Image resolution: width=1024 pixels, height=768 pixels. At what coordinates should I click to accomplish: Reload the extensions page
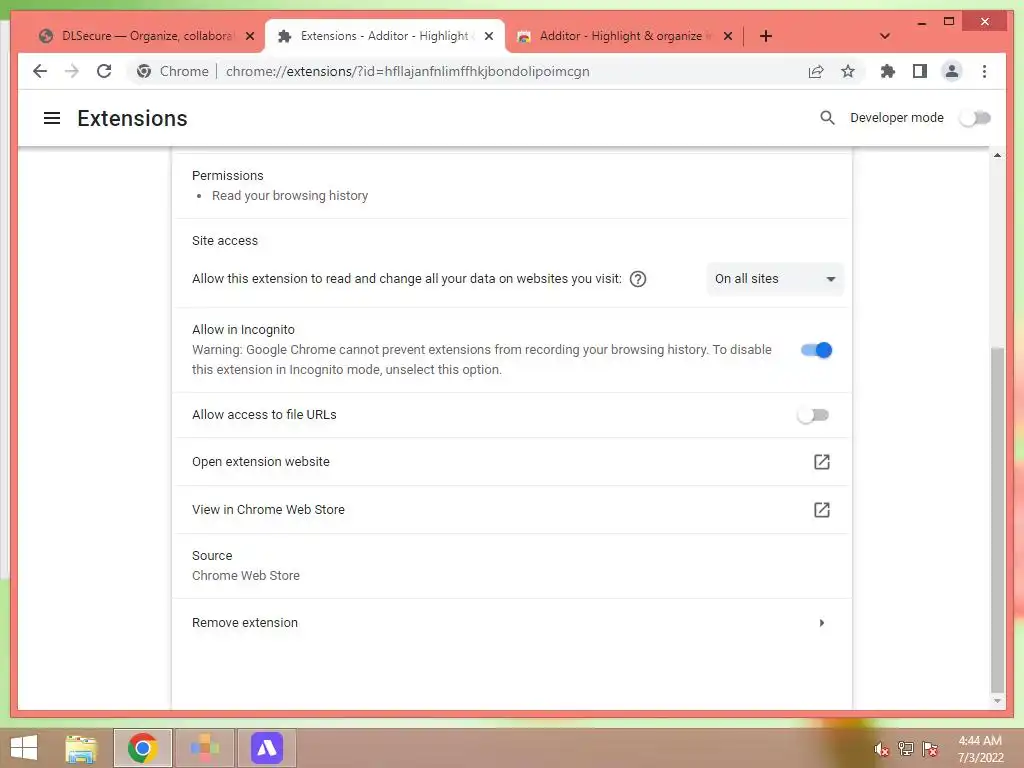click(104, 71)
